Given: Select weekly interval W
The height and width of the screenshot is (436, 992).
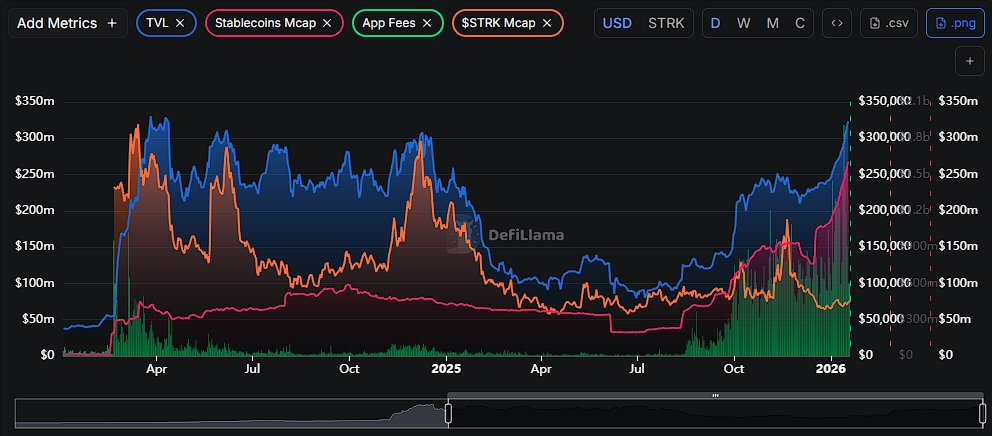Looking at the screenshot, I should click(x=743, y=23).
